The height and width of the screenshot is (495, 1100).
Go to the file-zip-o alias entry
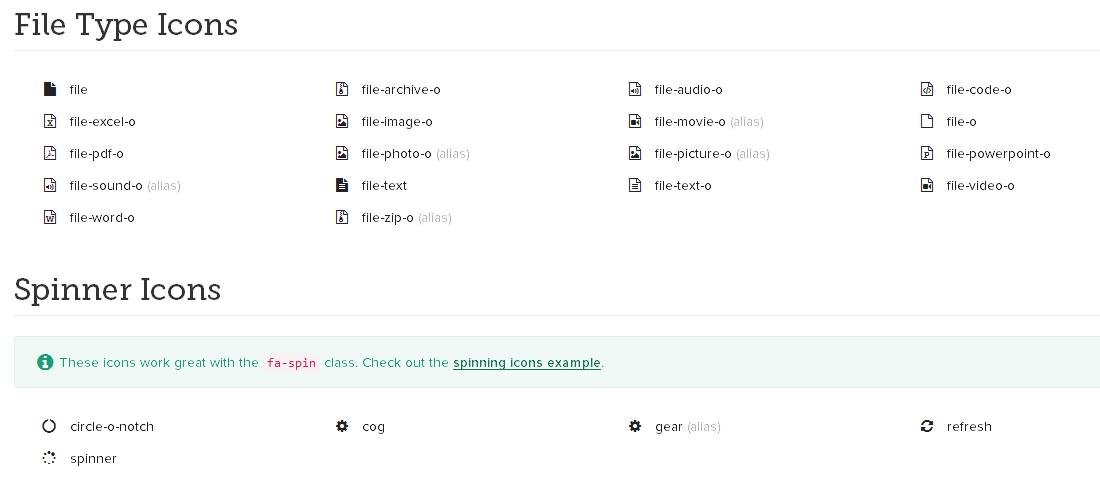click(387, 218)
